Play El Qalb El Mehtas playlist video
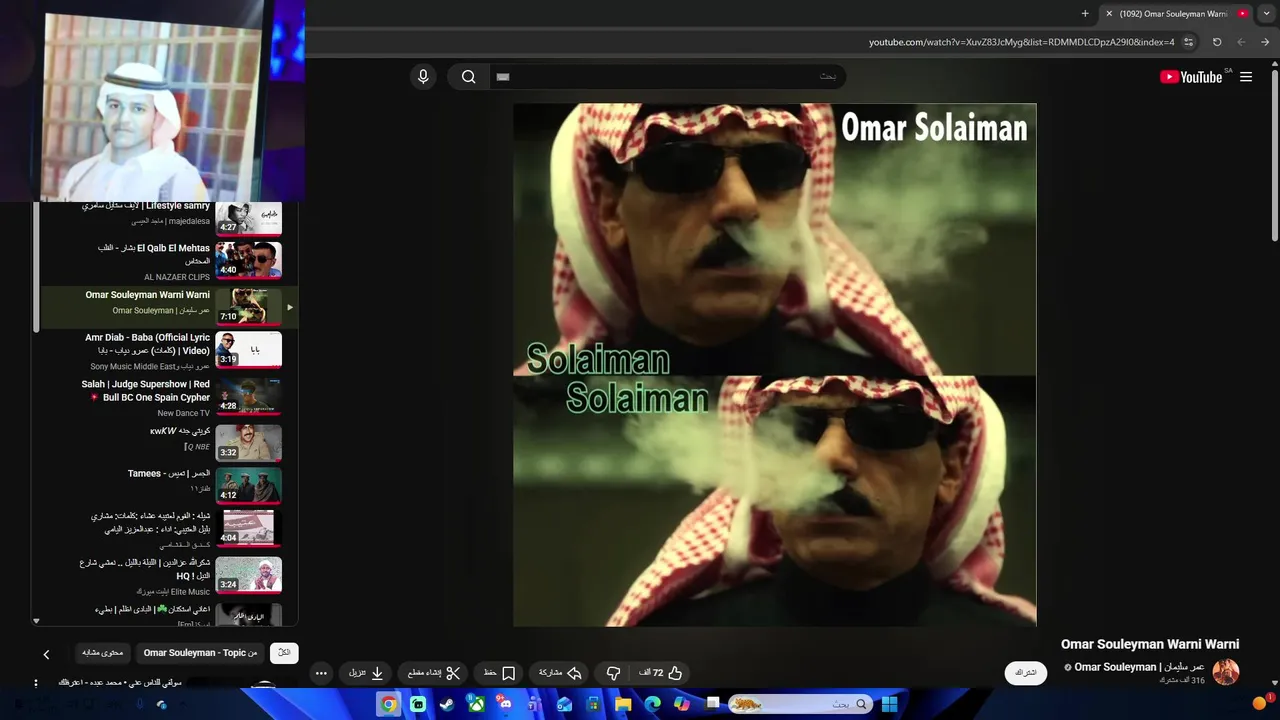1280x720 pixels. pos(248,261)
